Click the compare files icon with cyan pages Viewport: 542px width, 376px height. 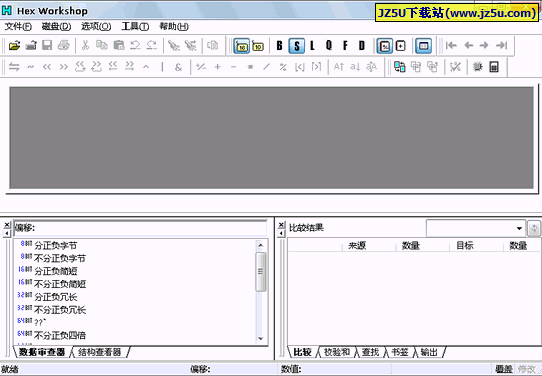400,67
